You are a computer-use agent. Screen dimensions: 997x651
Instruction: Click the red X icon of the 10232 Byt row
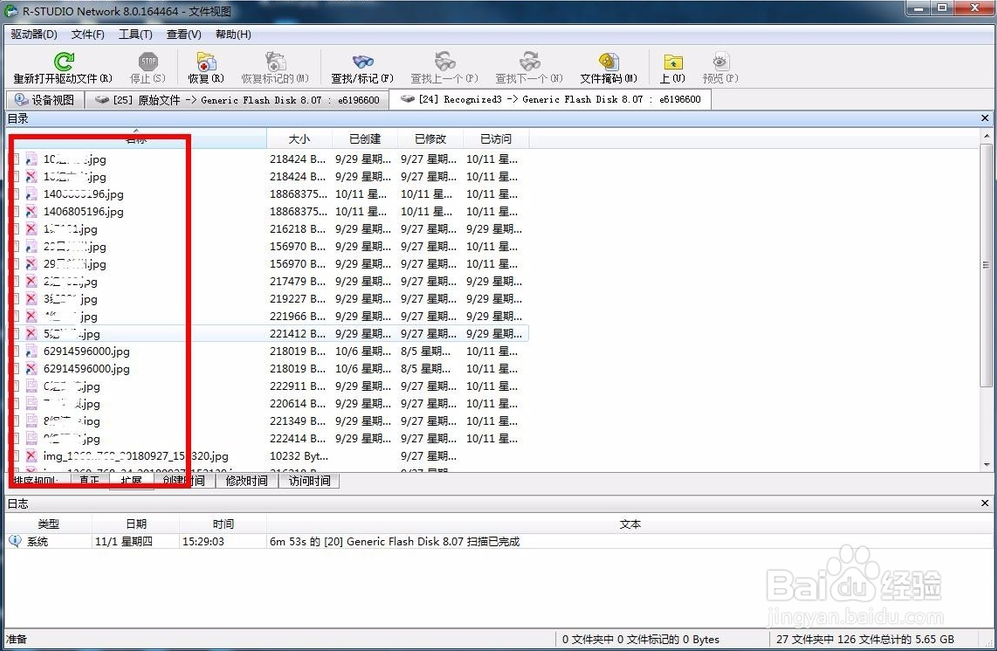(31, 456)
